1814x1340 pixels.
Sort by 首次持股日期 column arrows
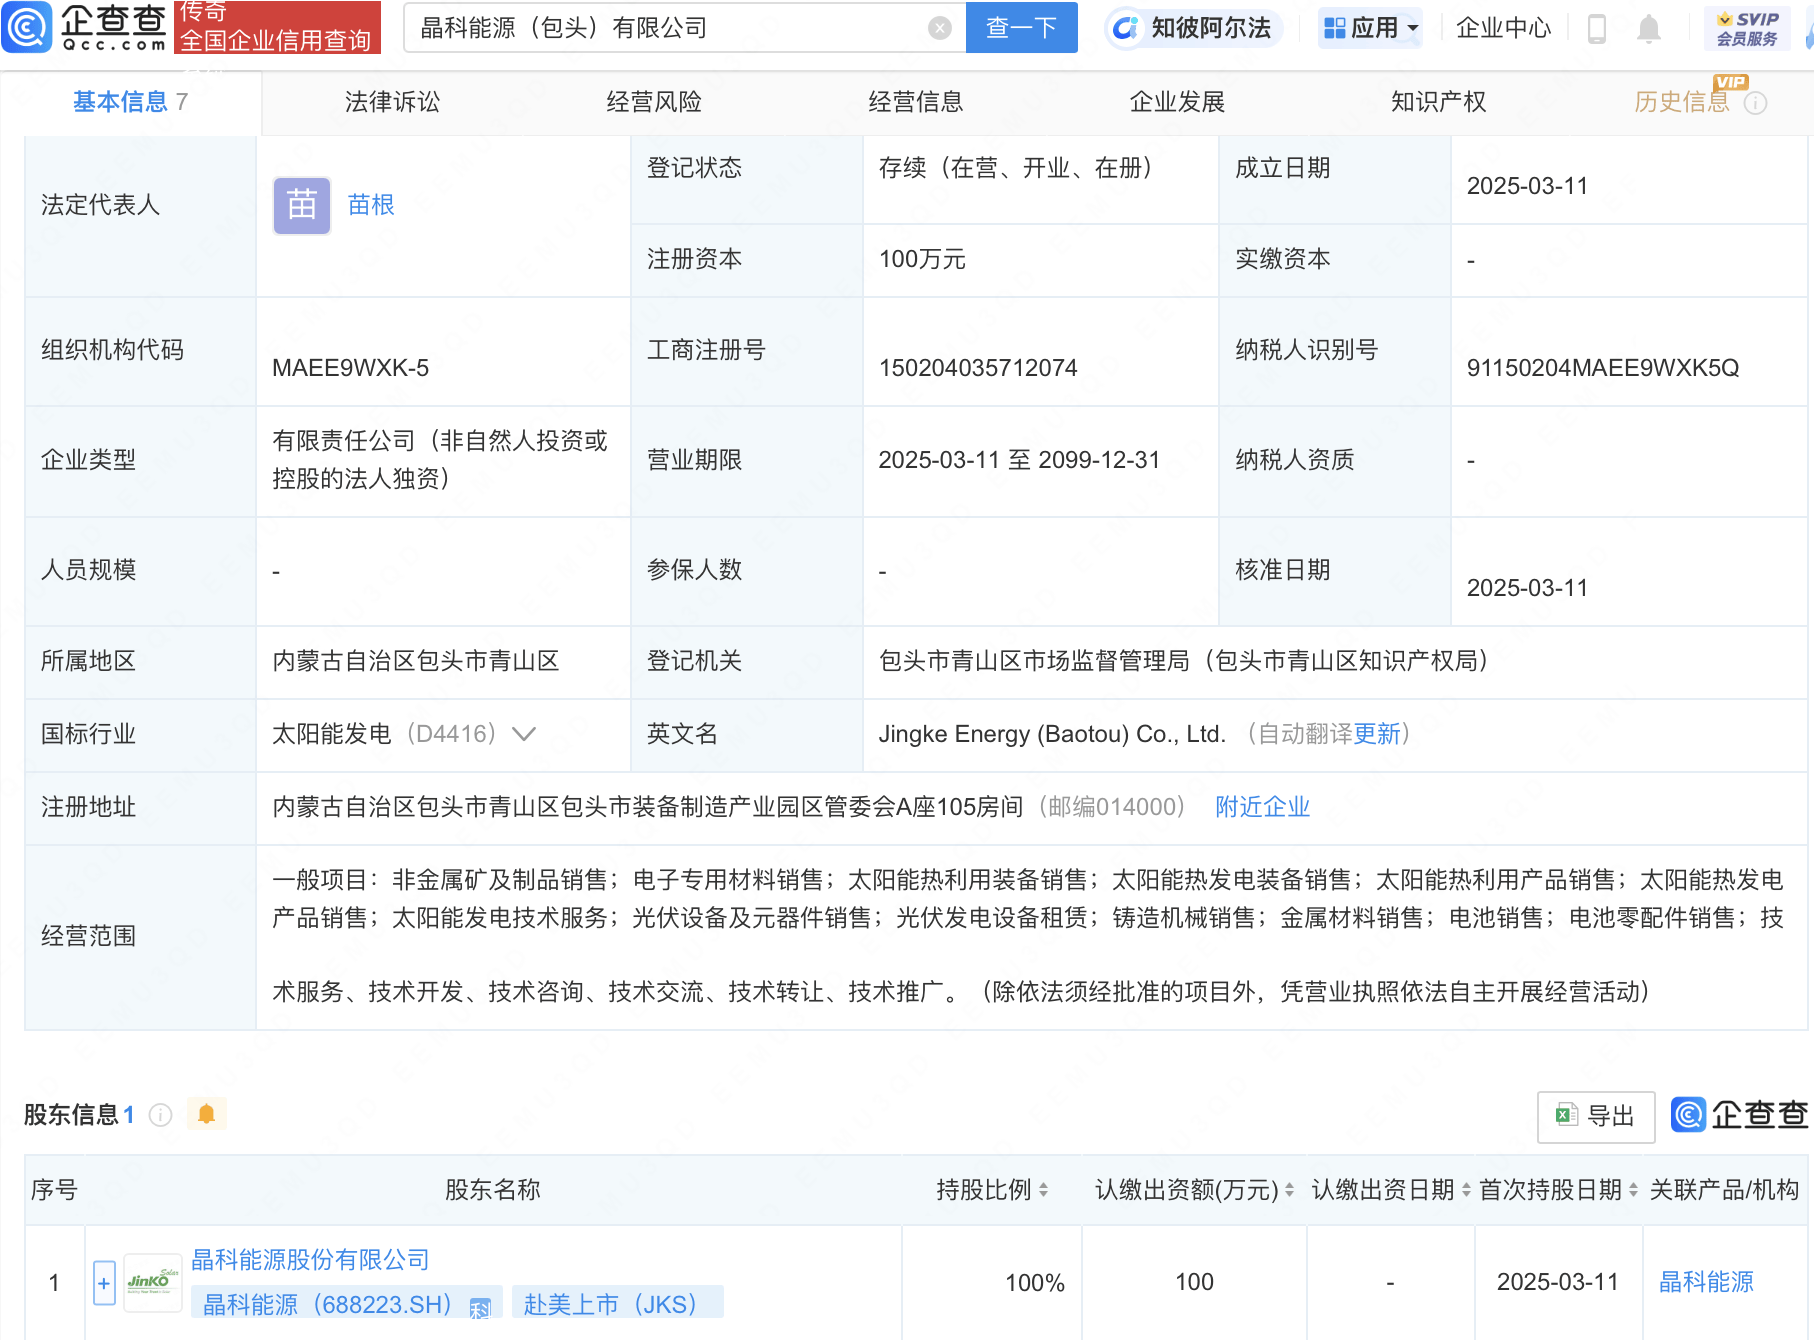point(1633,1190)
